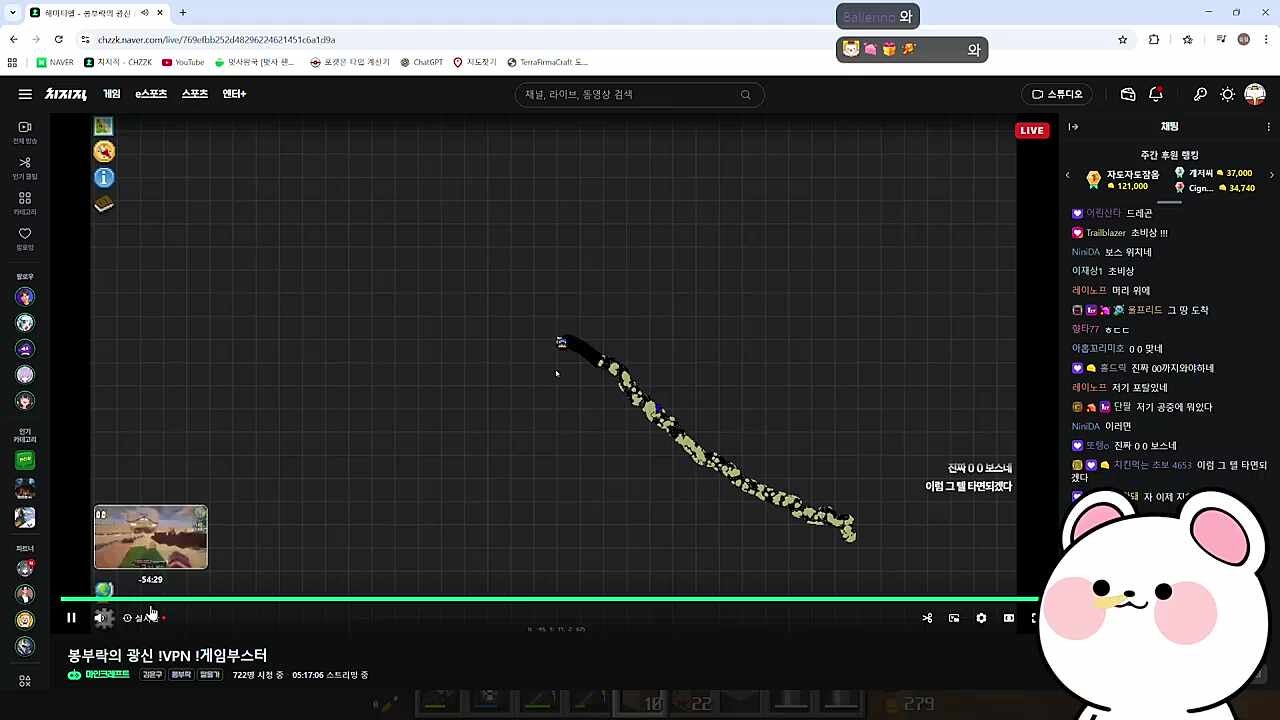Toggle light/dark theme with the sun icon

click(1227, 94)
